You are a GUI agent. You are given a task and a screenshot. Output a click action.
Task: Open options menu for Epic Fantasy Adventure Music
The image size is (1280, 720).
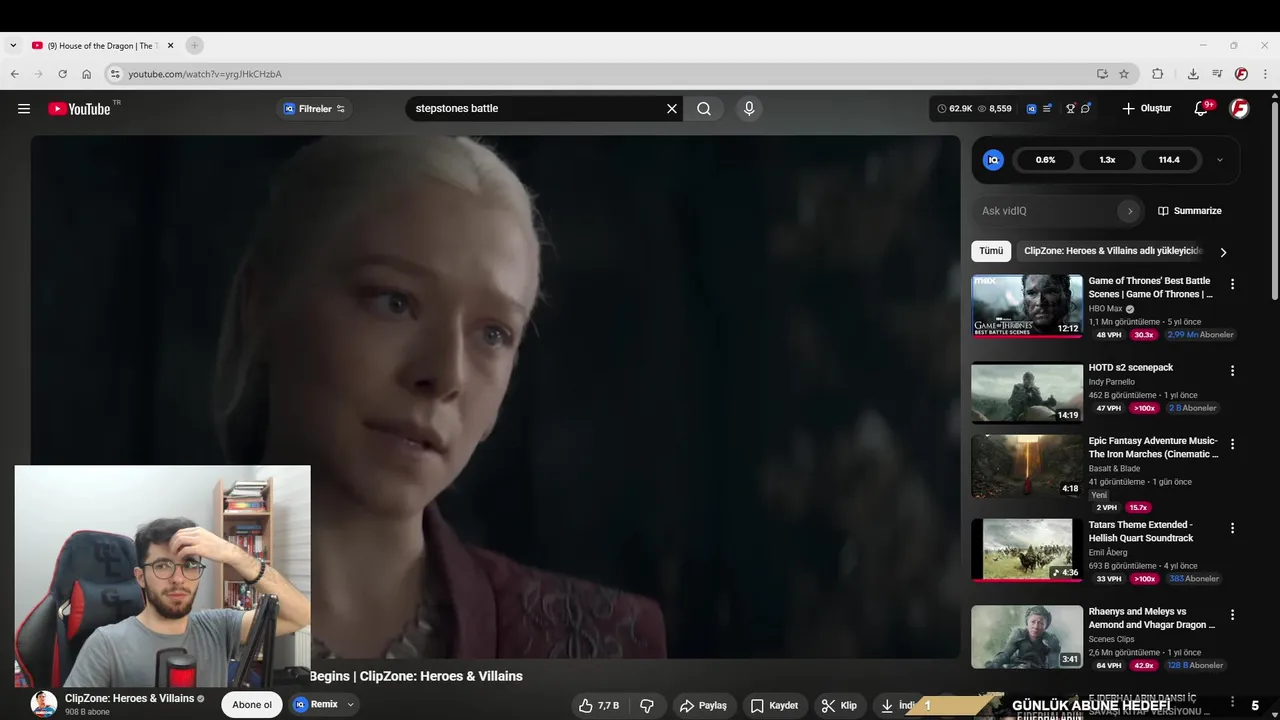pos(1232,444)
